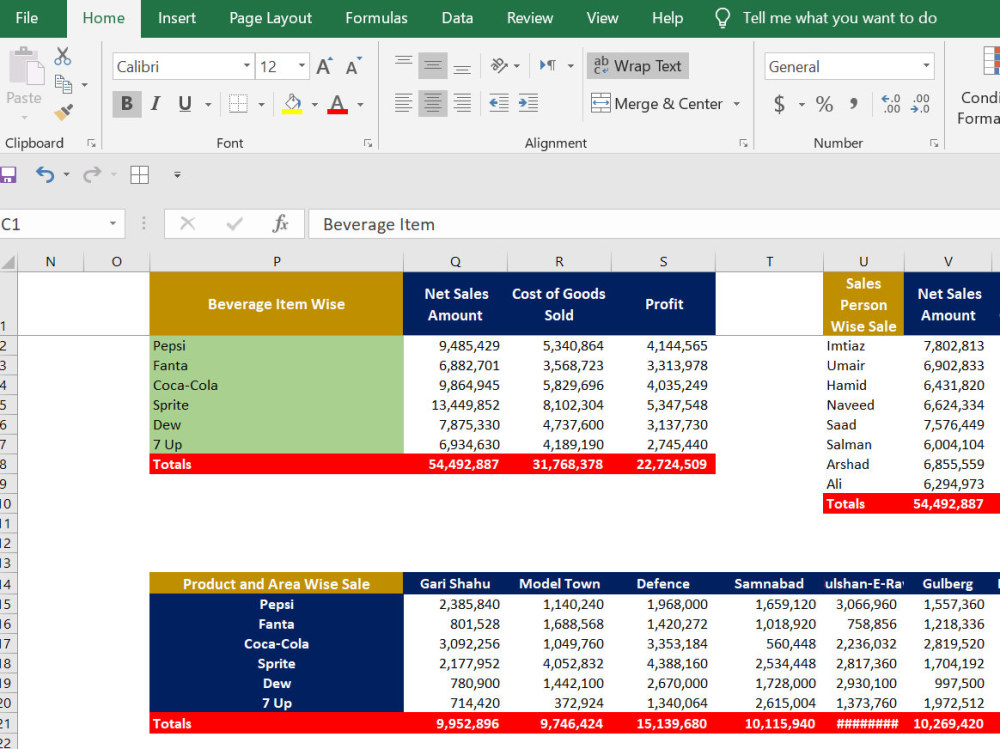Select the Cut scissors icon
The width and height of the screenshot is (1000, 749).
(x=63, y=57)
